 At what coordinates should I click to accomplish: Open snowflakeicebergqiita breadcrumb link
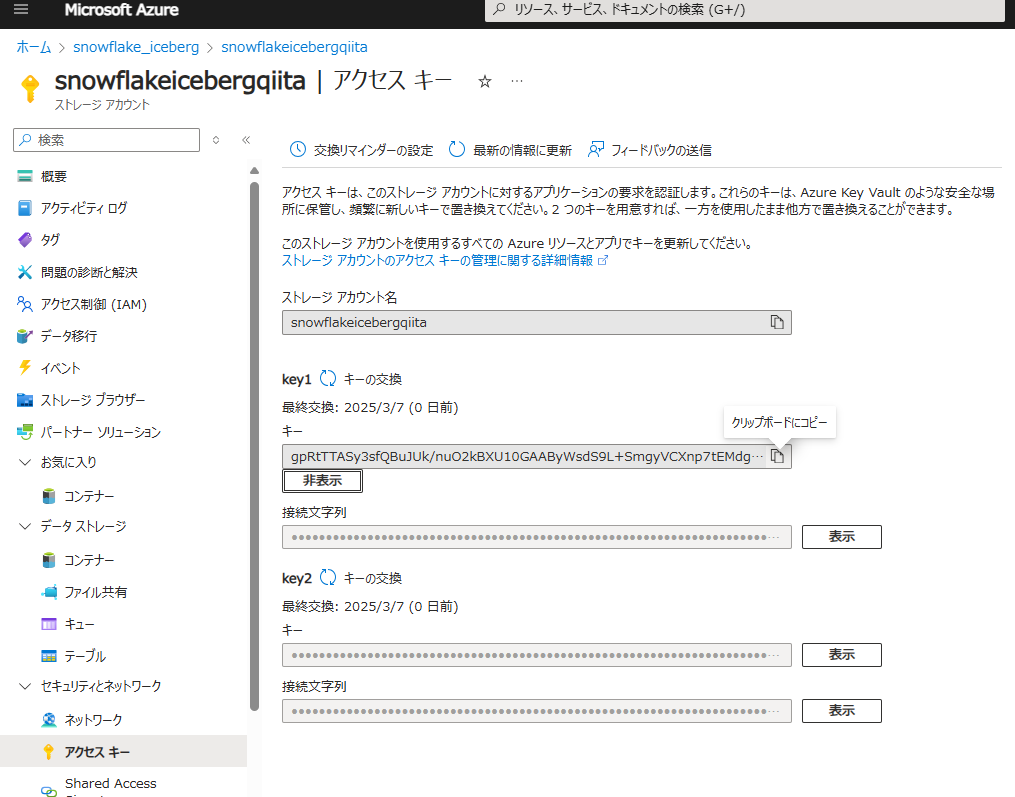click(295, 47)
